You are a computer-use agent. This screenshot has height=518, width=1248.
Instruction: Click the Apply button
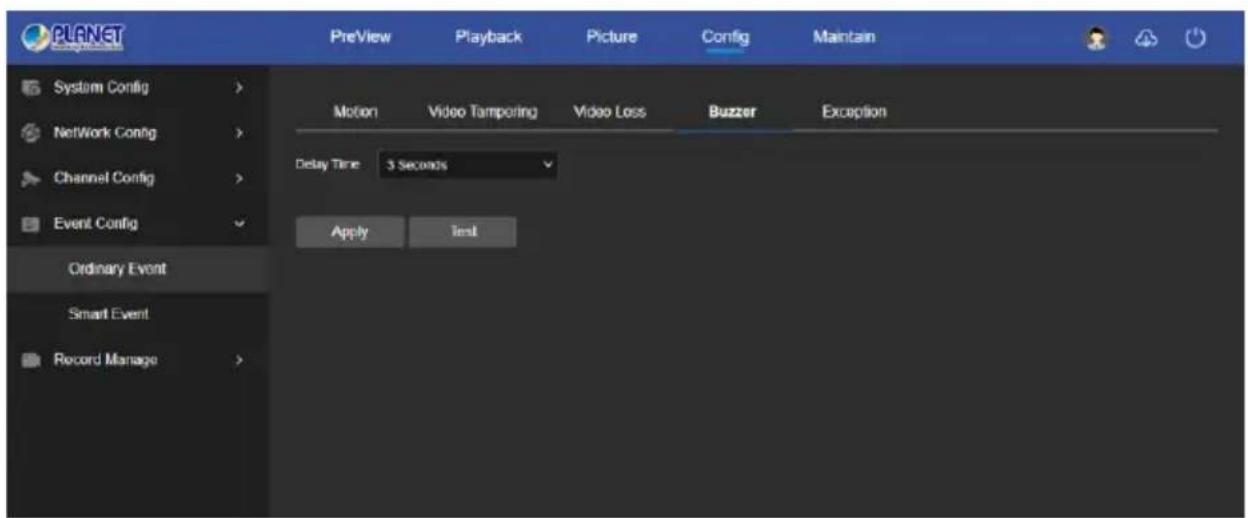click(x=350, y=231)
